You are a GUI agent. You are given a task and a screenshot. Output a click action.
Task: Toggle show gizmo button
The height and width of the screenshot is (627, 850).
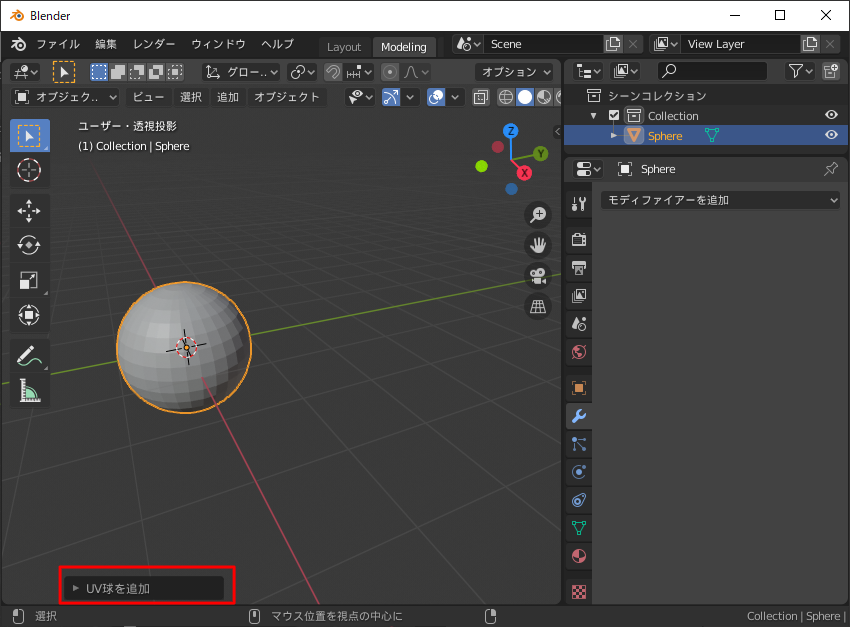tap(390, 97)
